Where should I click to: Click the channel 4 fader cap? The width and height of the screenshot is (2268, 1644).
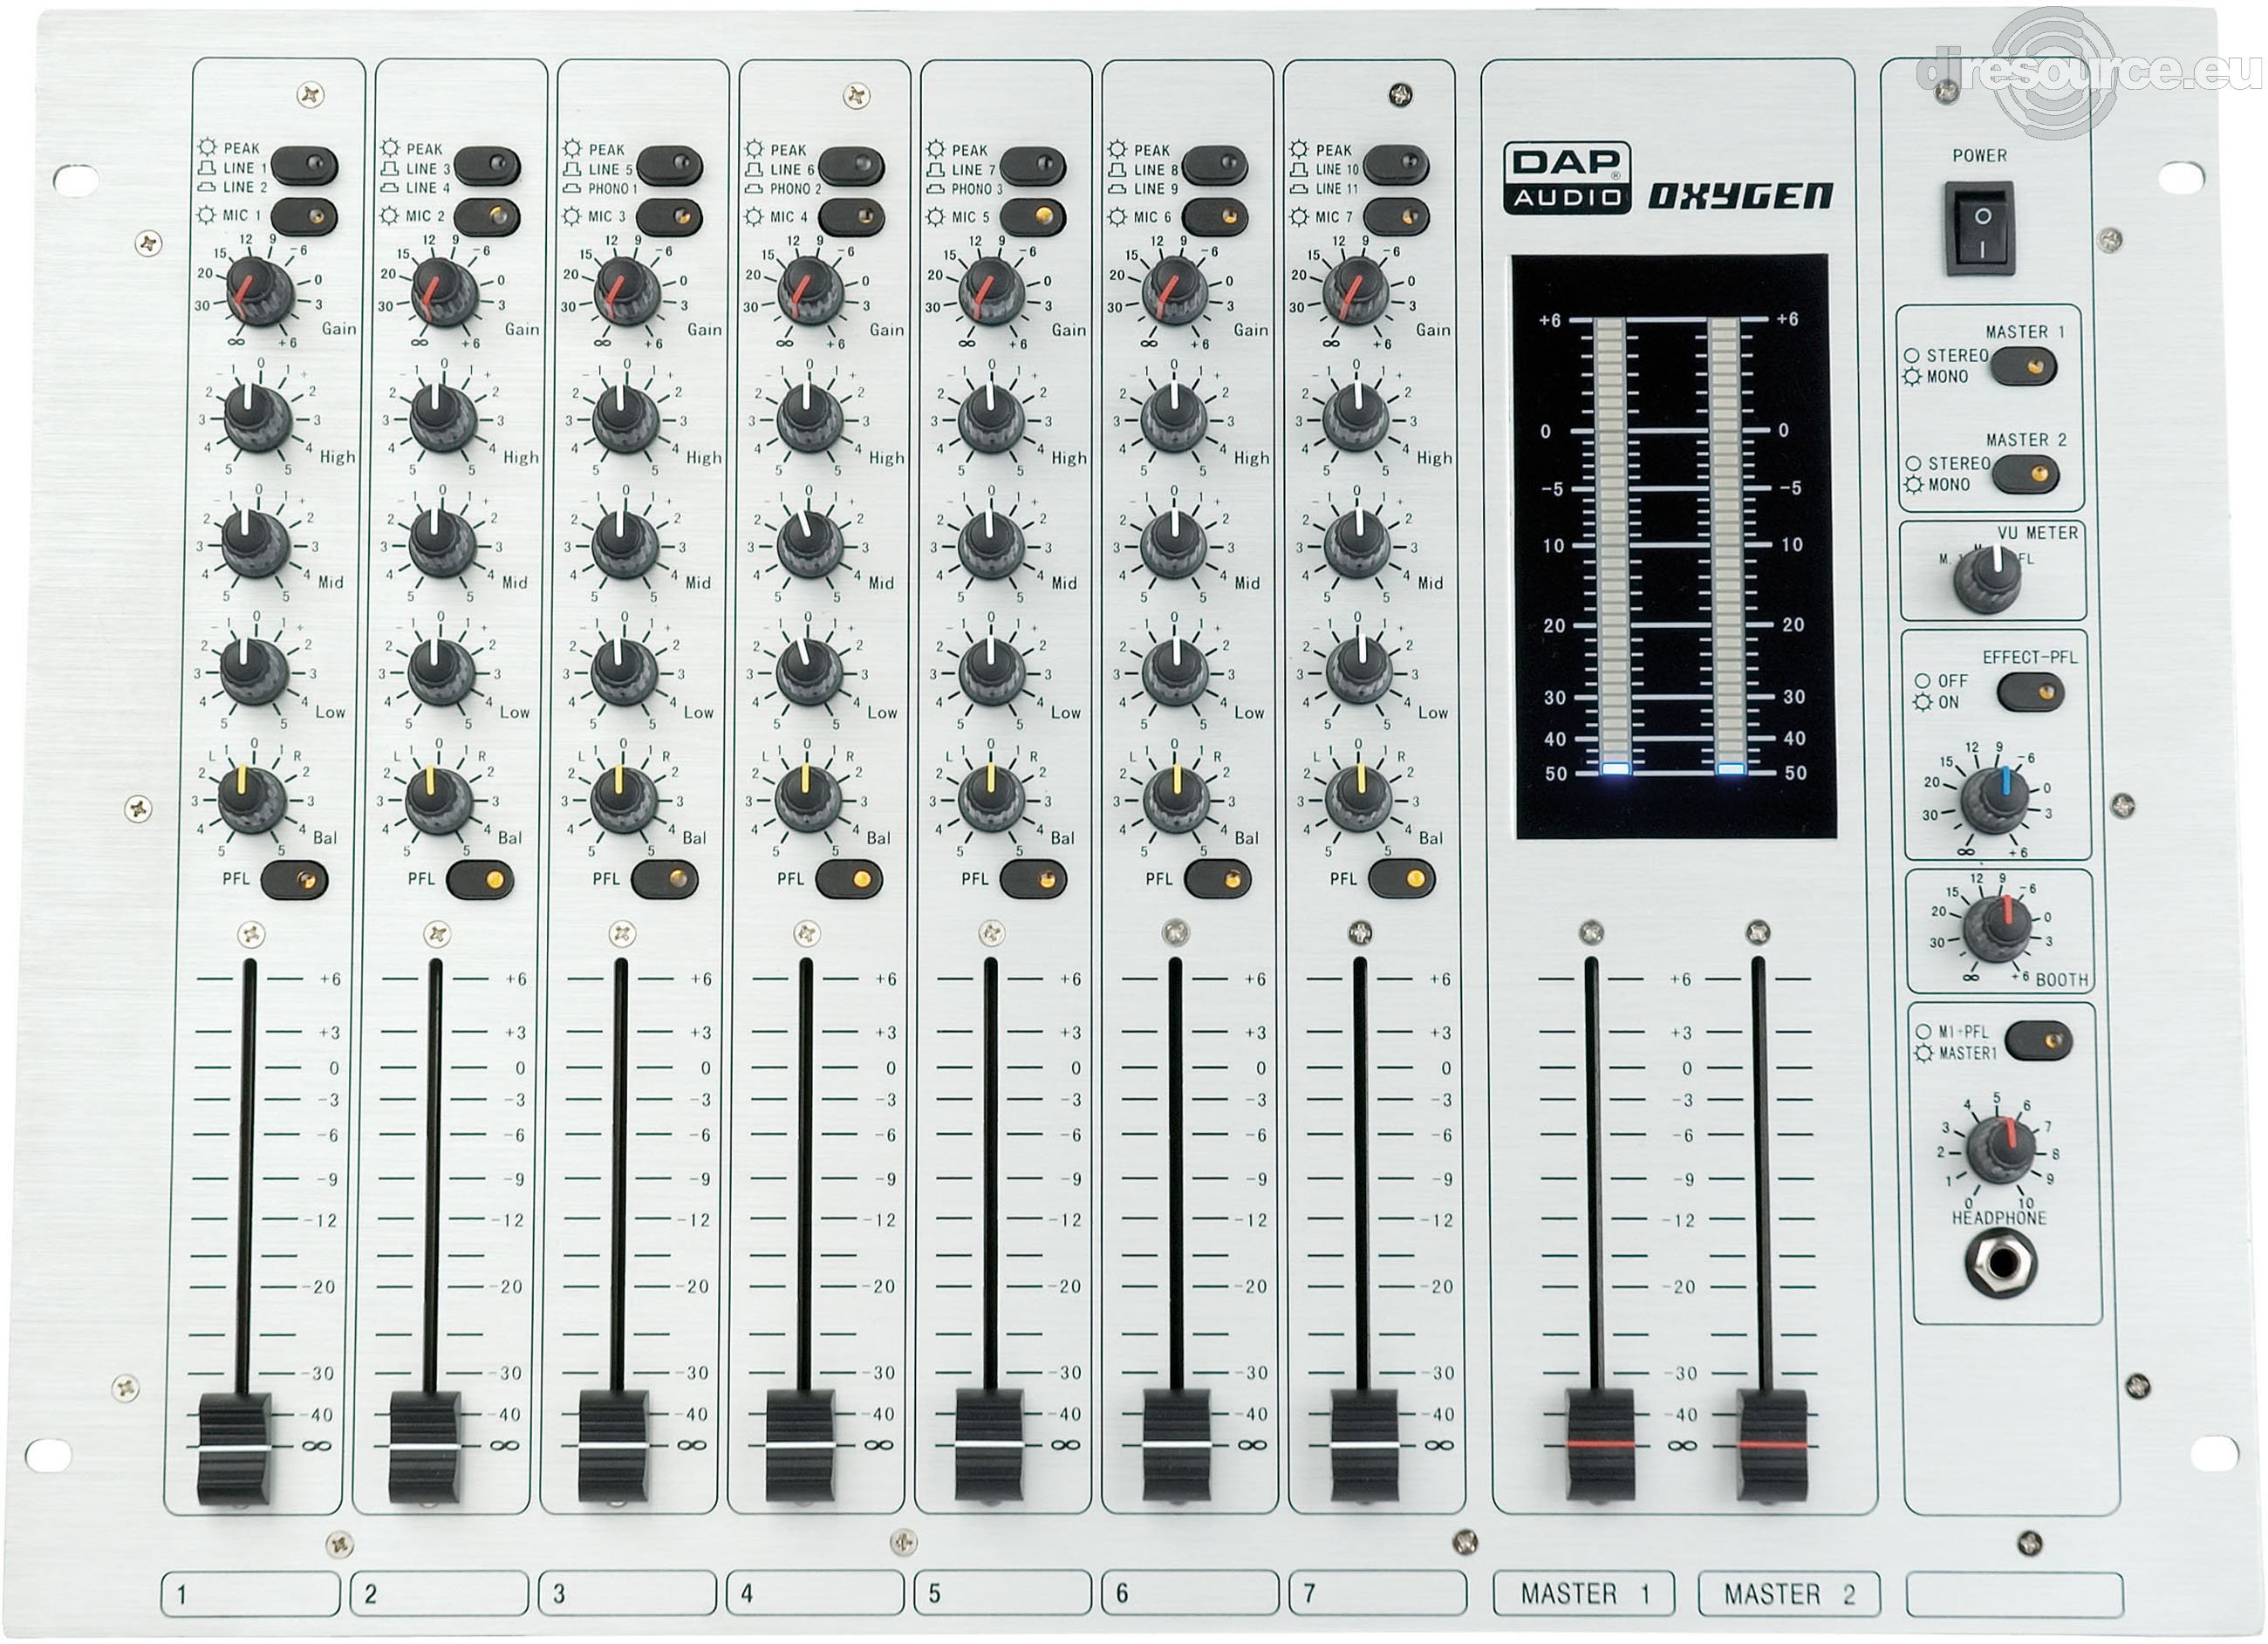(x=800, y=1448)
